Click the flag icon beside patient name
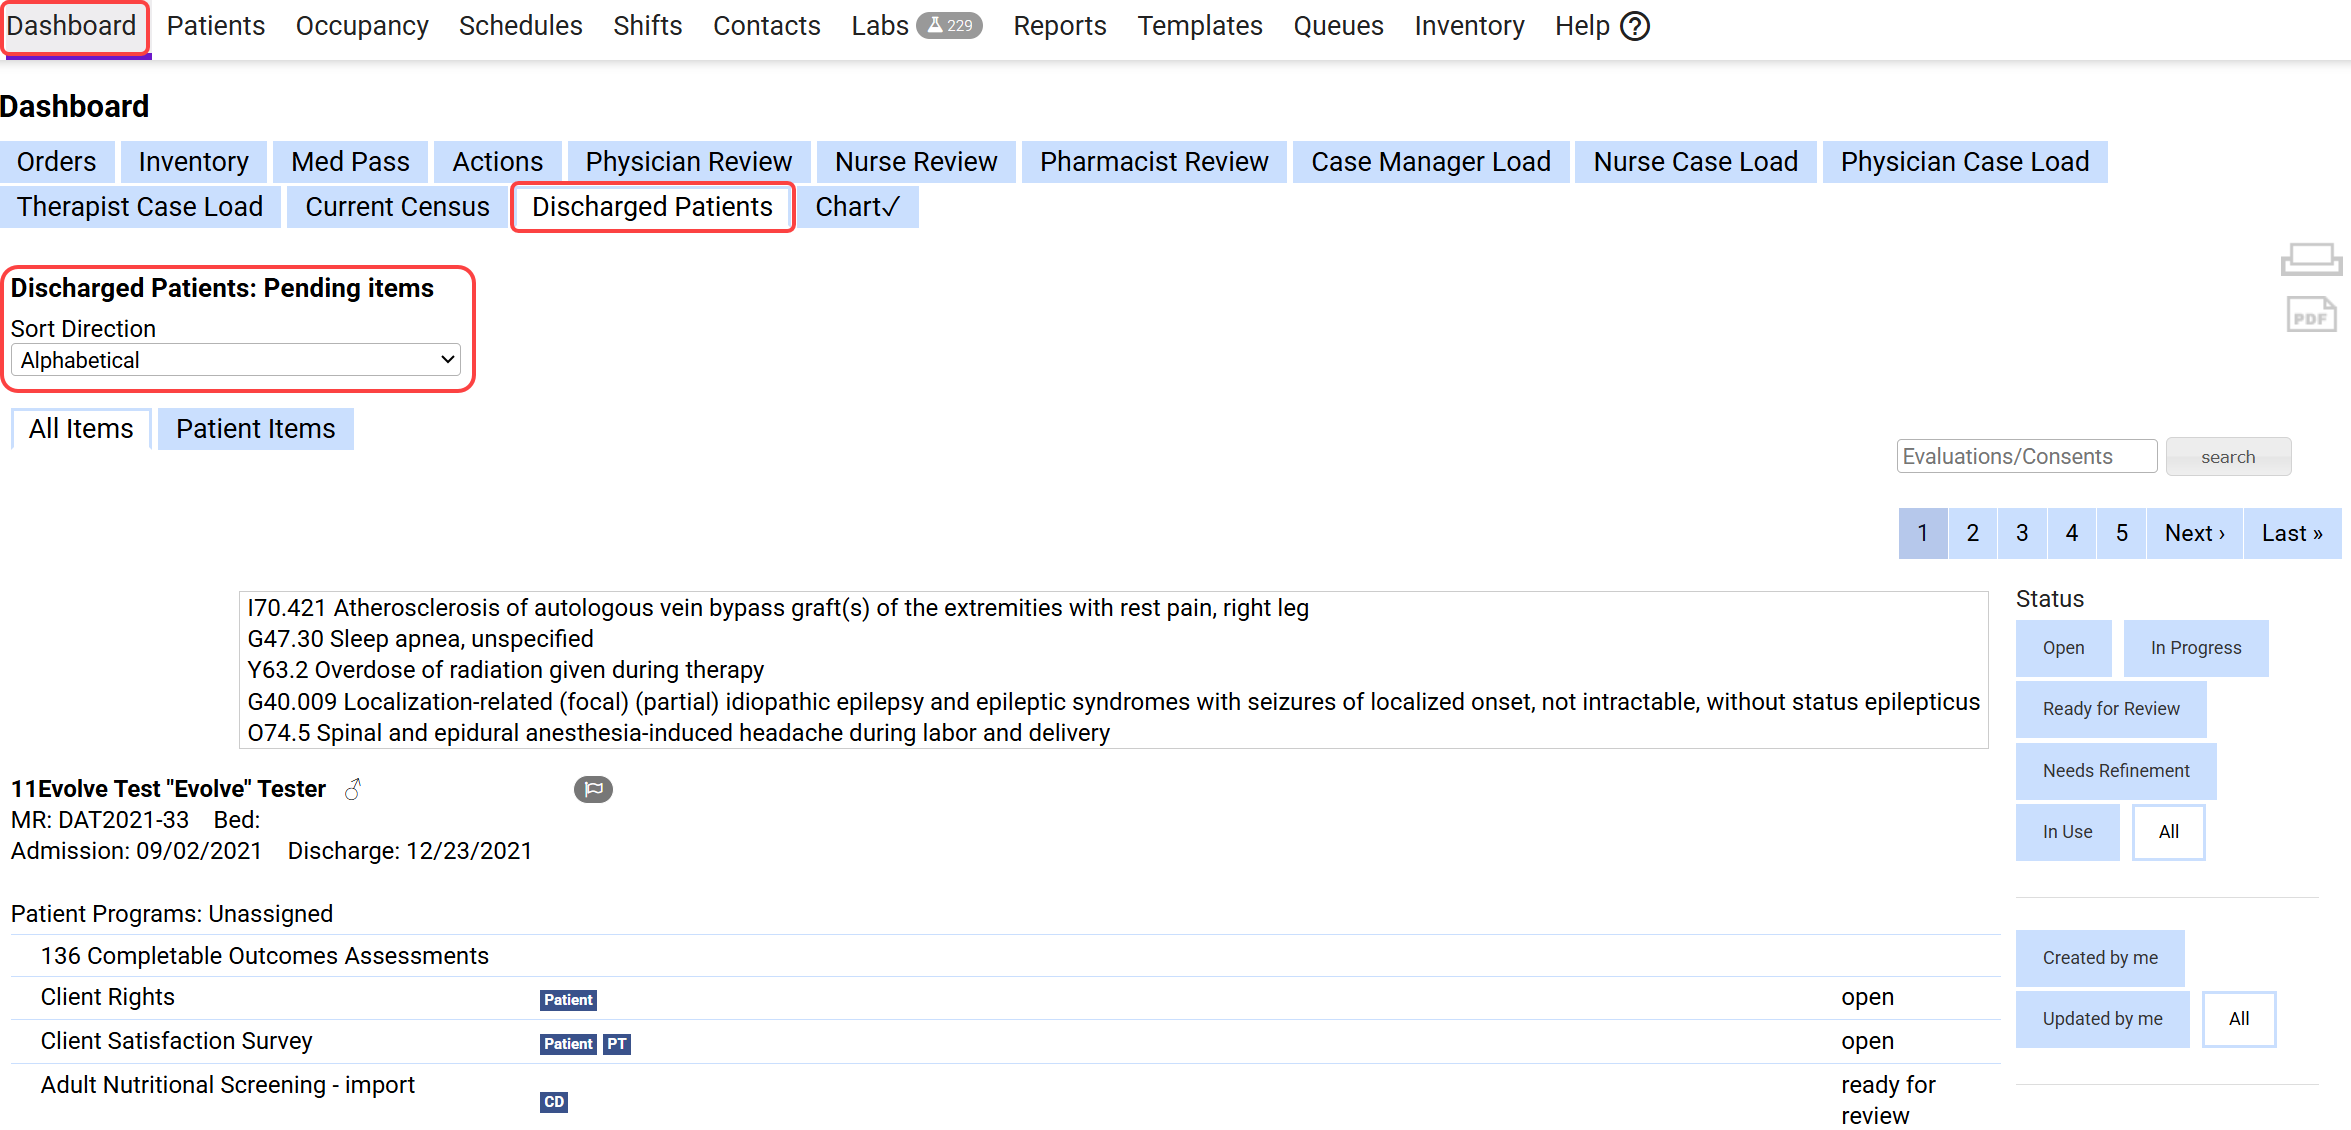The width and height of the screenshot is (2351, 1130). pyautogui.click(x=593, y=789)
